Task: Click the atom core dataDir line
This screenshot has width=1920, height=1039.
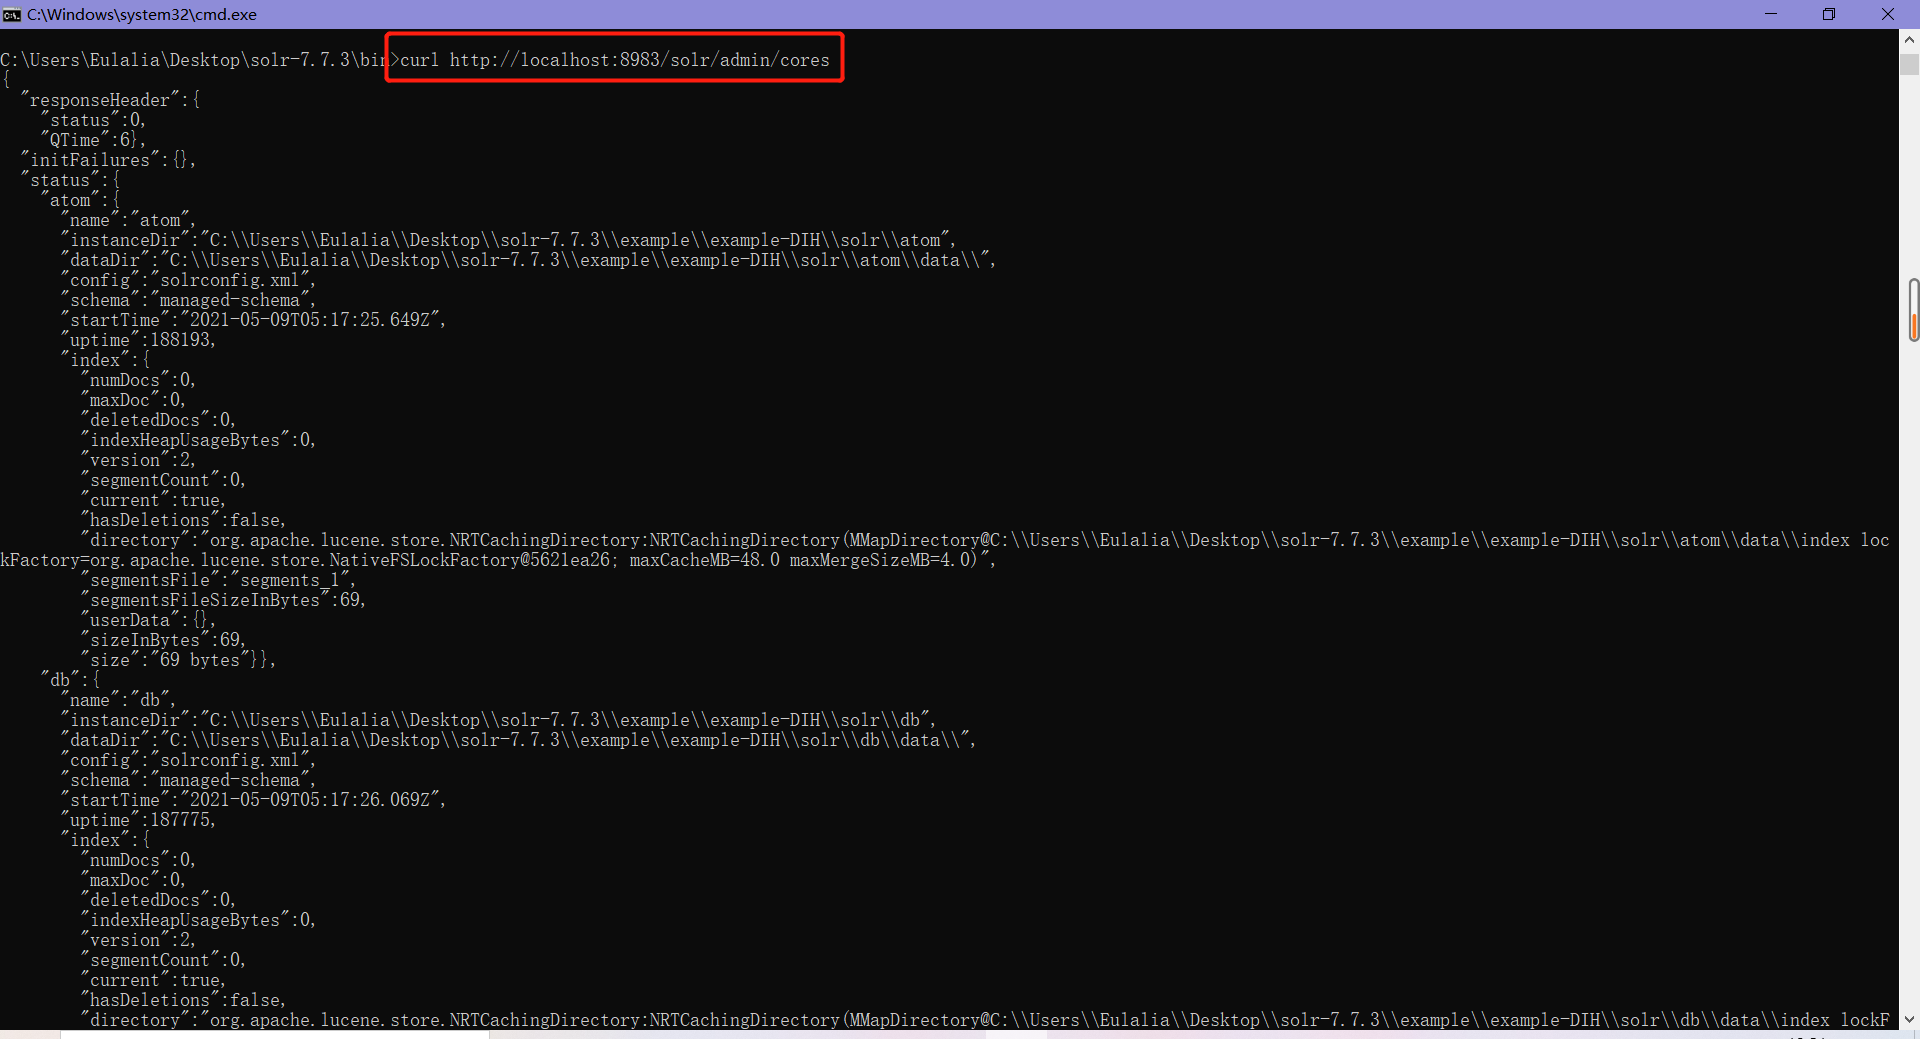Action: (x=529, y=260)
